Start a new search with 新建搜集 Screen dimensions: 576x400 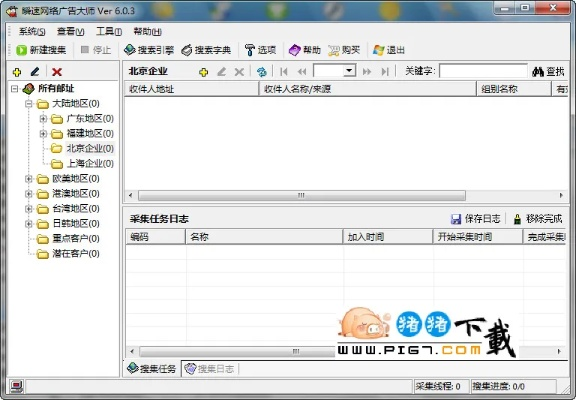[41, 50]
